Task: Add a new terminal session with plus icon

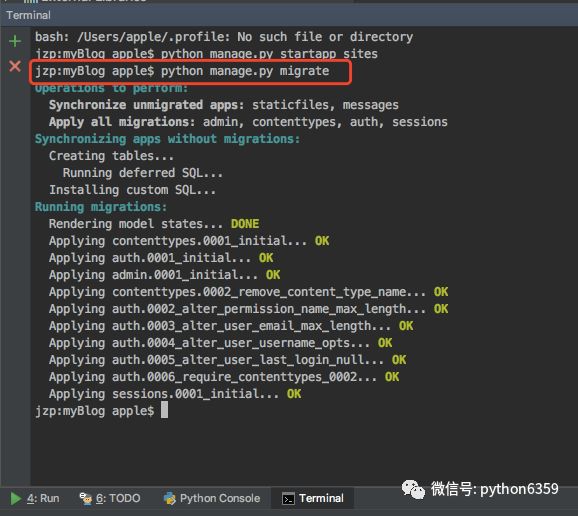Action: (15, 41)
